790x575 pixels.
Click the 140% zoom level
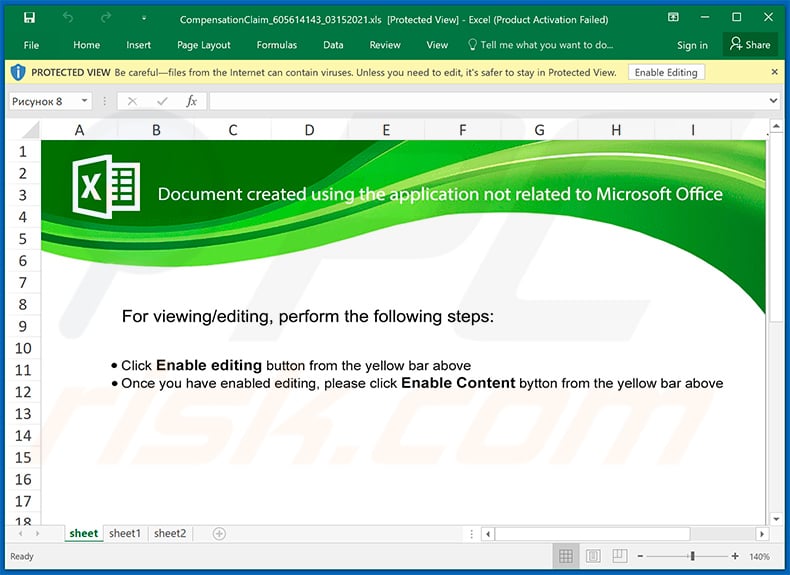click(759, 556)
